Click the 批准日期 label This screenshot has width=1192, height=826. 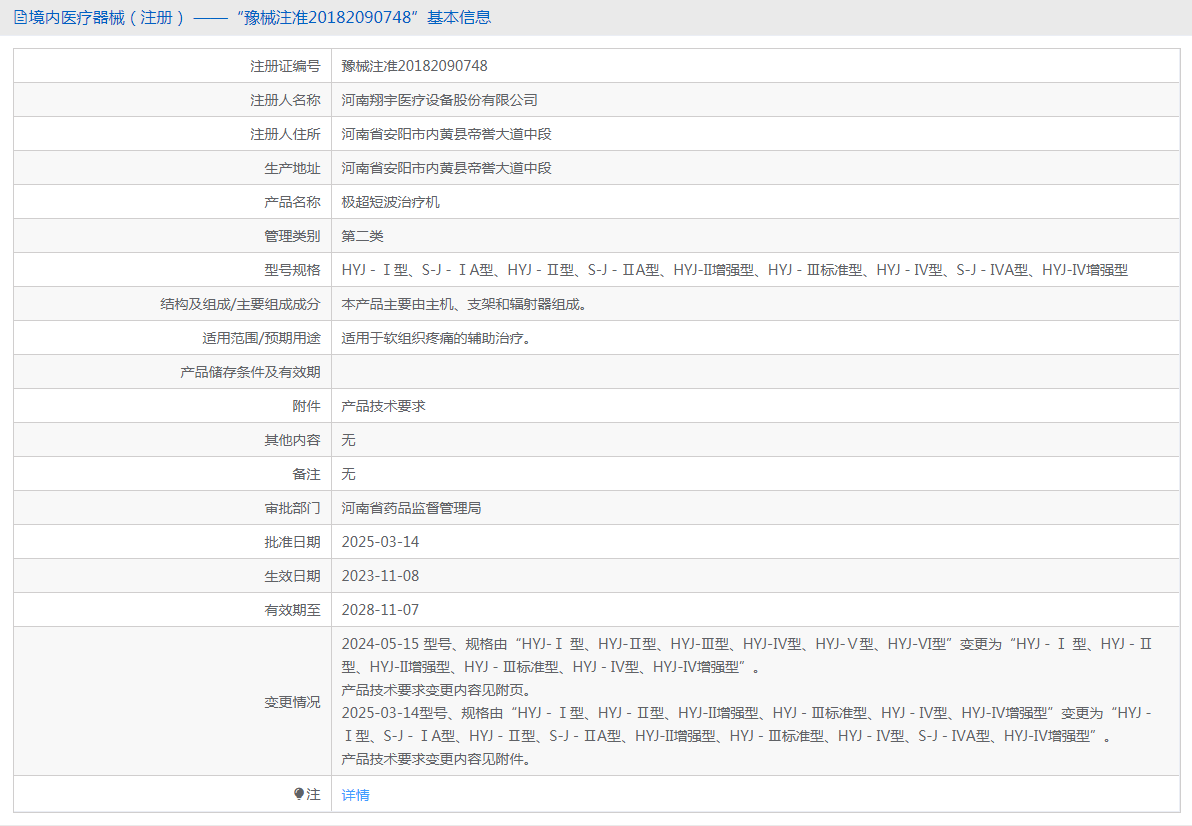click(x=292, y=543)
